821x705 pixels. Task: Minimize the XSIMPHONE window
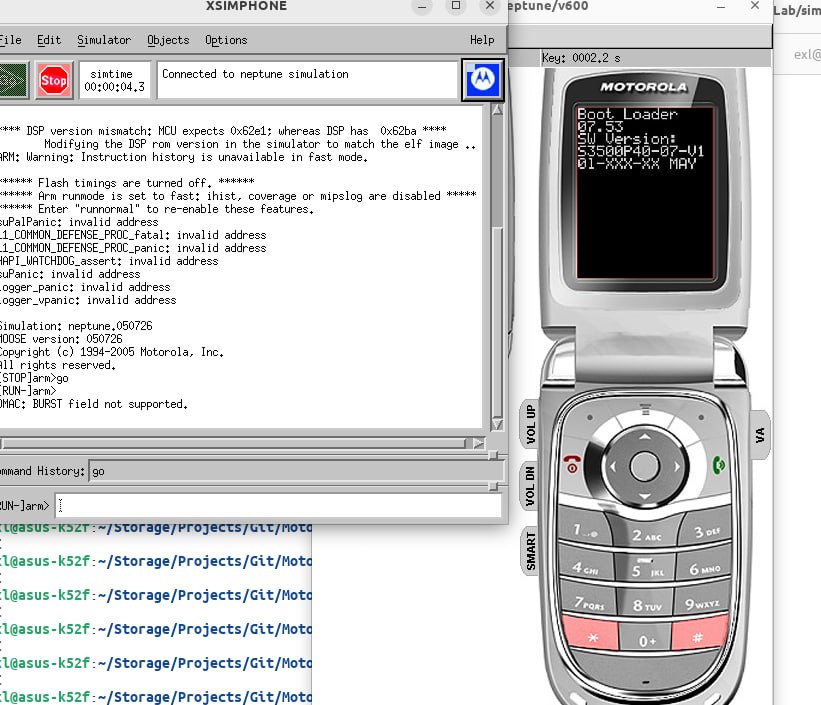(422, 6)
